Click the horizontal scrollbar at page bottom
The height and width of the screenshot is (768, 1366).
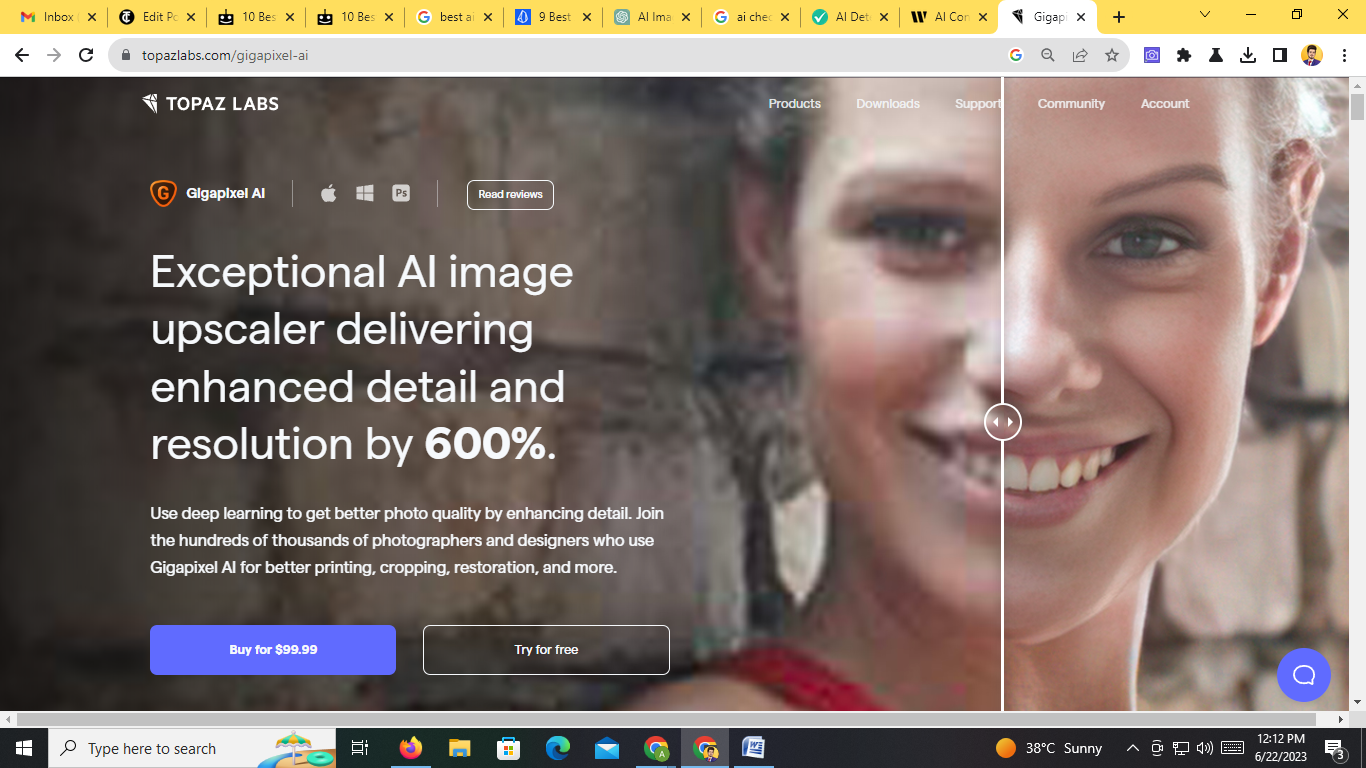pyautogui.click(x=666, y=719)
